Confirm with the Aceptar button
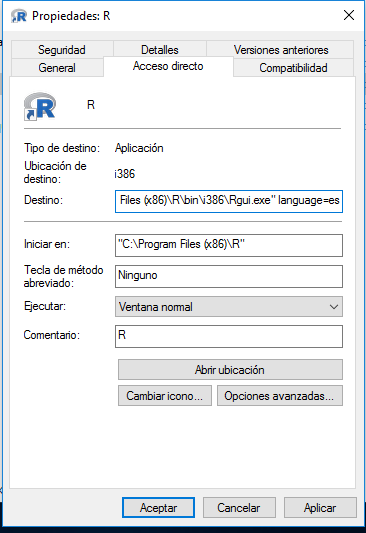 point(158,508)
